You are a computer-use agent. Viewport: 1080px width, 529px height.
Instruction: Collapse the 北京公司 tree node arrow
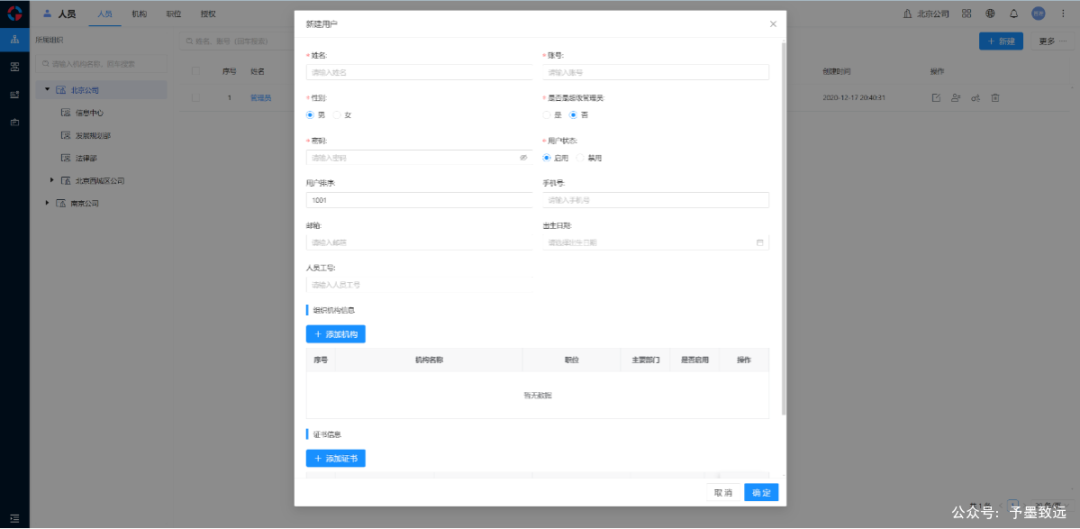coord(48,90)
